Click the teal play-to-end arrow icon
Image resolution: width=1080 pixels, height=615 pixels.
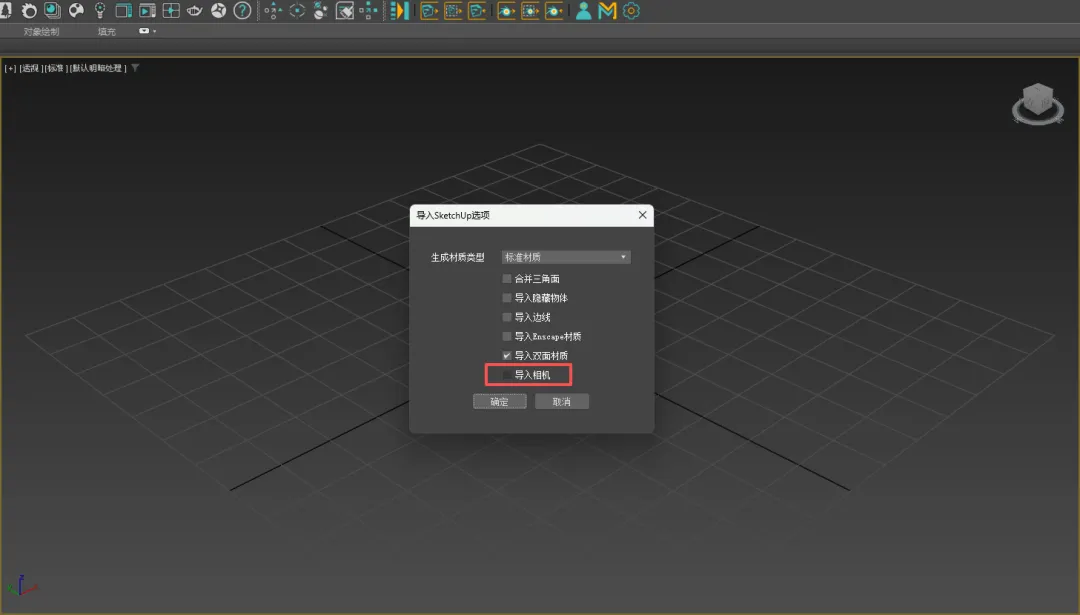pyautogui.click(x=399, y=10)
